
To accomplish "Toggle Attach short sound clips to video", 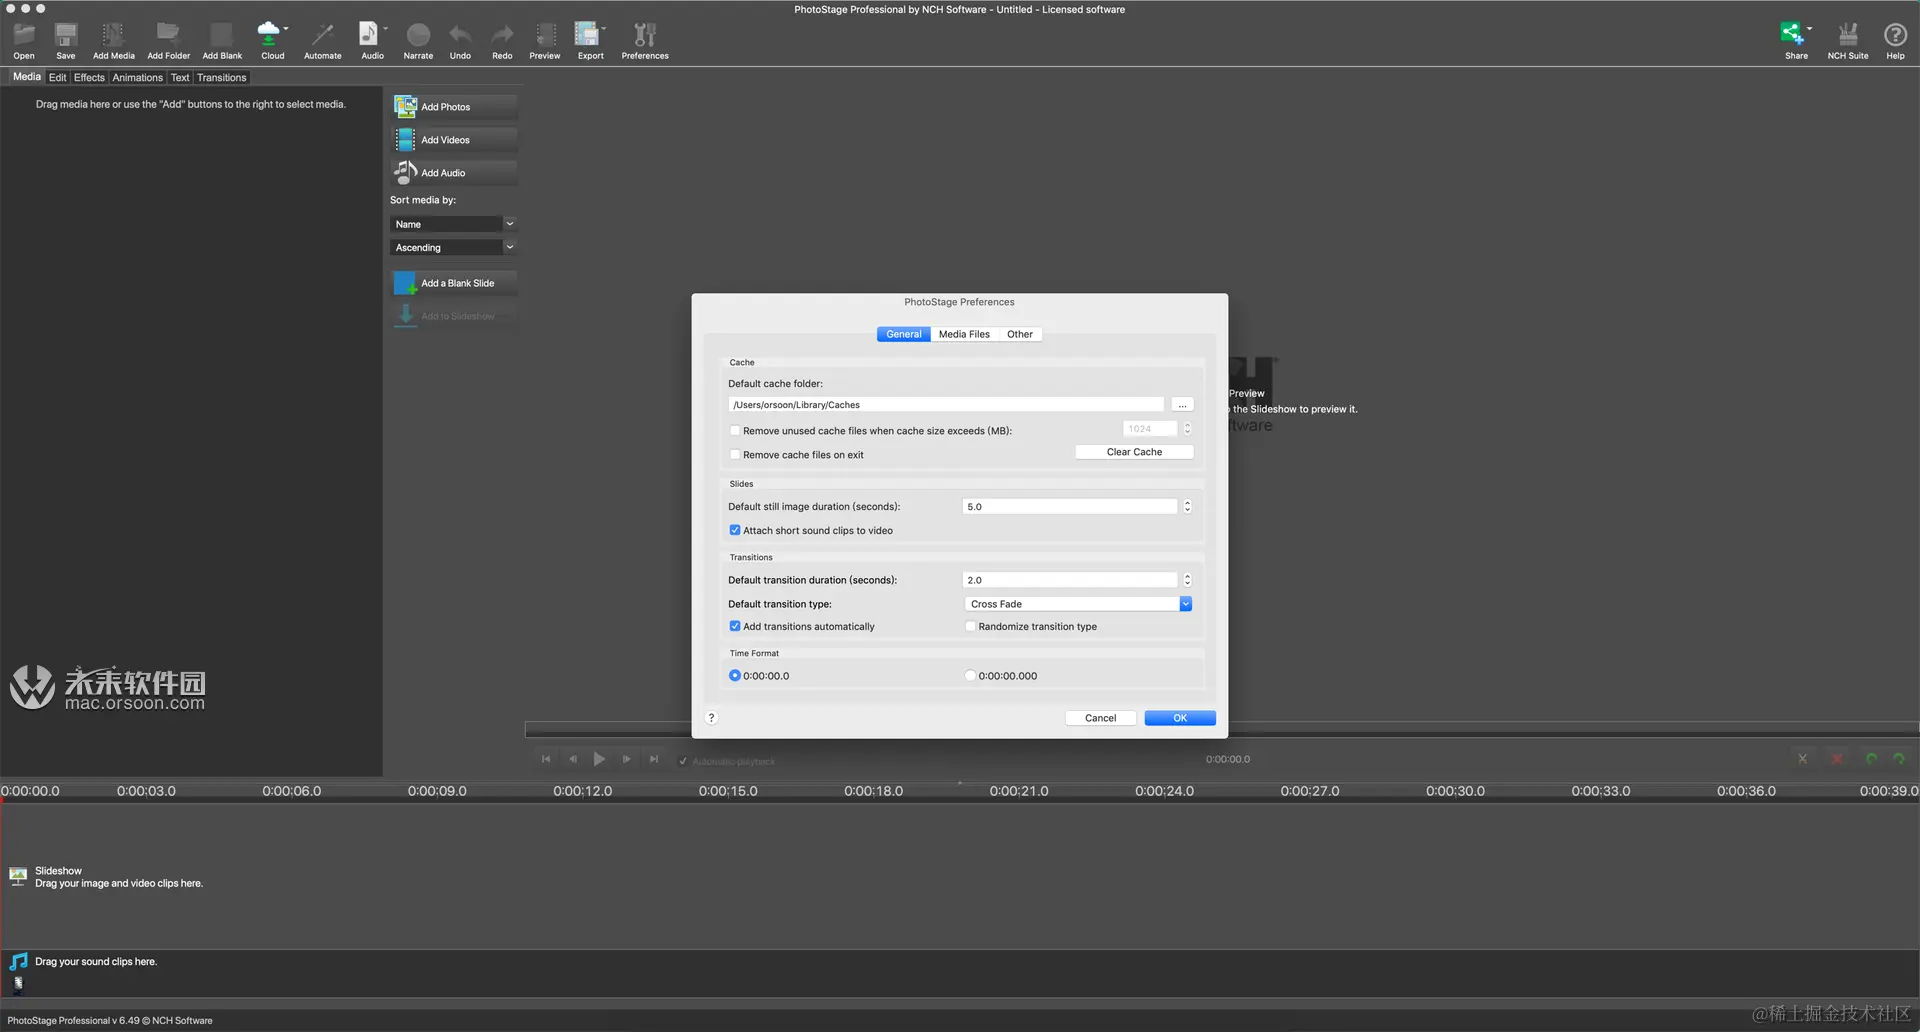I will pyautogui.click(x=735, y=531).
